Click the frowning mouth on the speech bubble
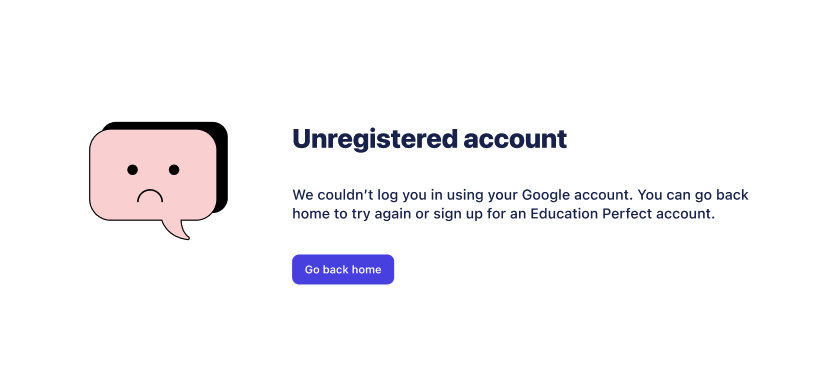 coord(150,196)
